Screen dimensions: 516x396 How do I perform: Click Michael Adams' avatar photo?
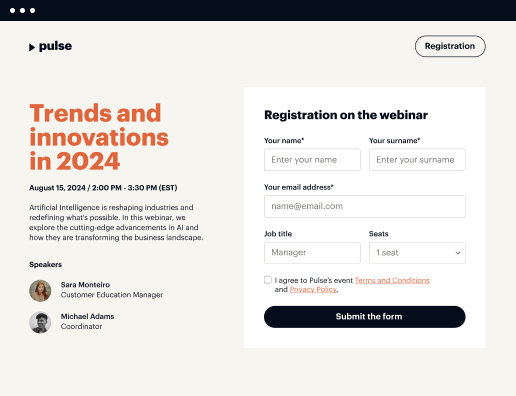40,322
